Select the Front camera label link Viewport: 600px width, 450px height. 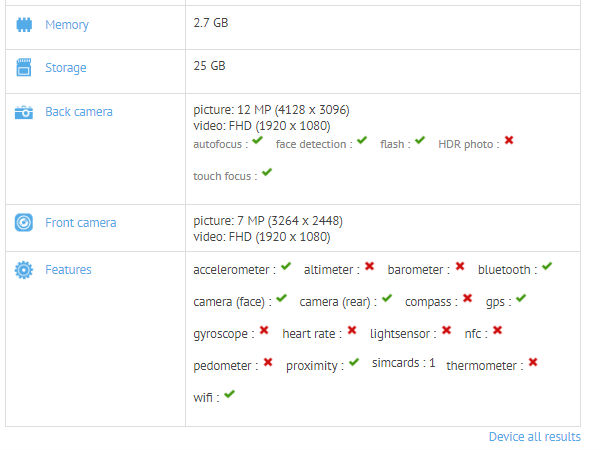pyautogui.click(x=81, y=223)
